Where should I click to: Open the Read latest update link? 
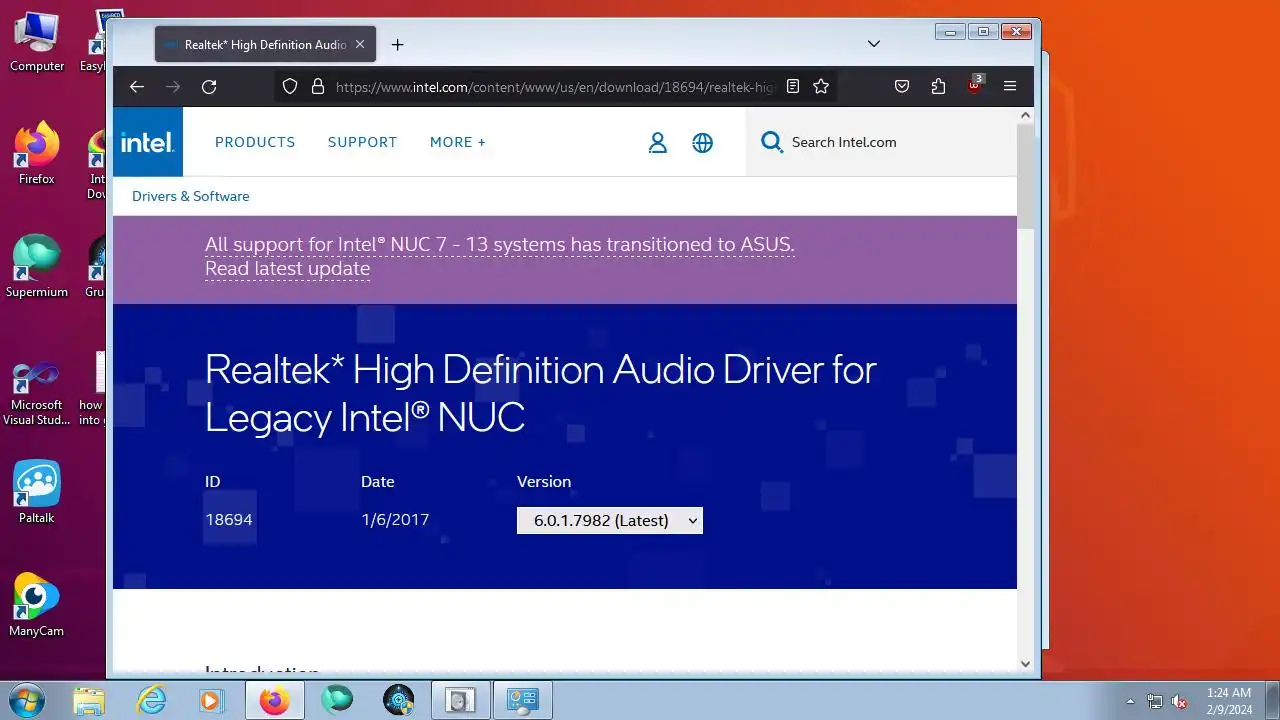point(288,268)
